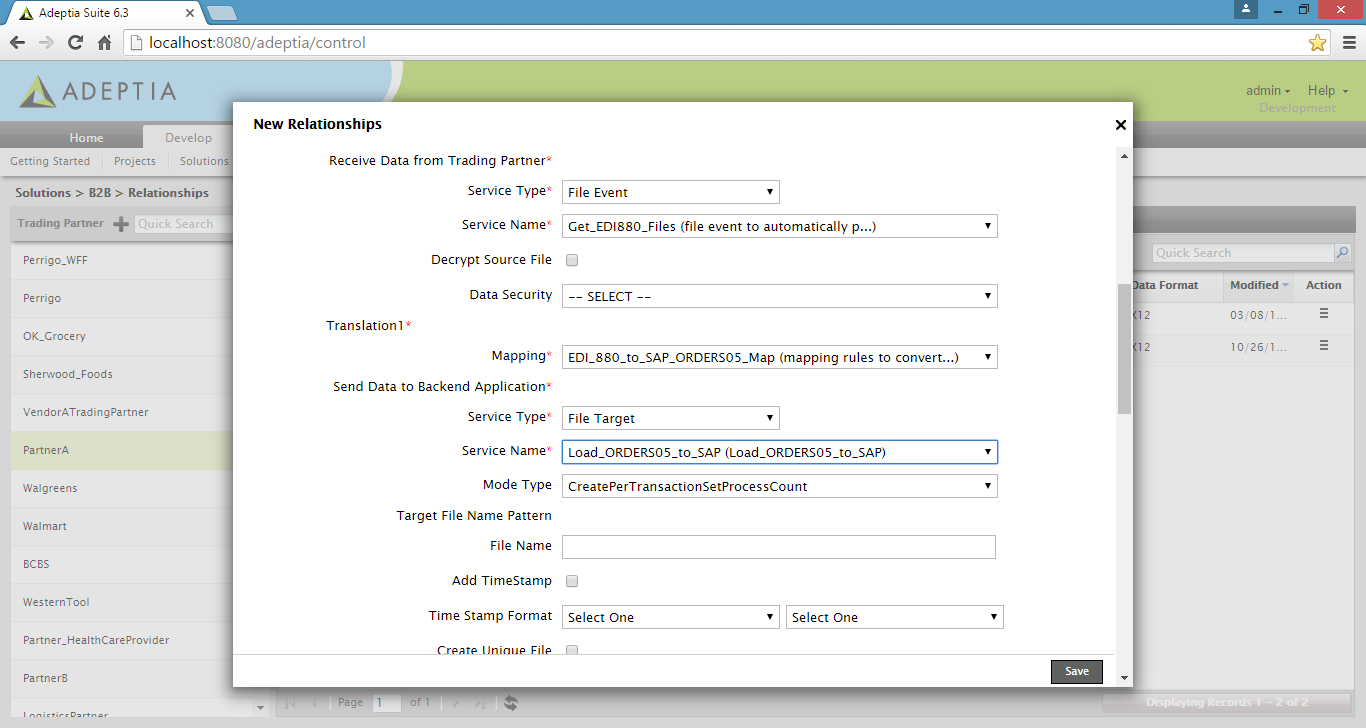Click the page number field in pagination

click(x=387, y=703)
